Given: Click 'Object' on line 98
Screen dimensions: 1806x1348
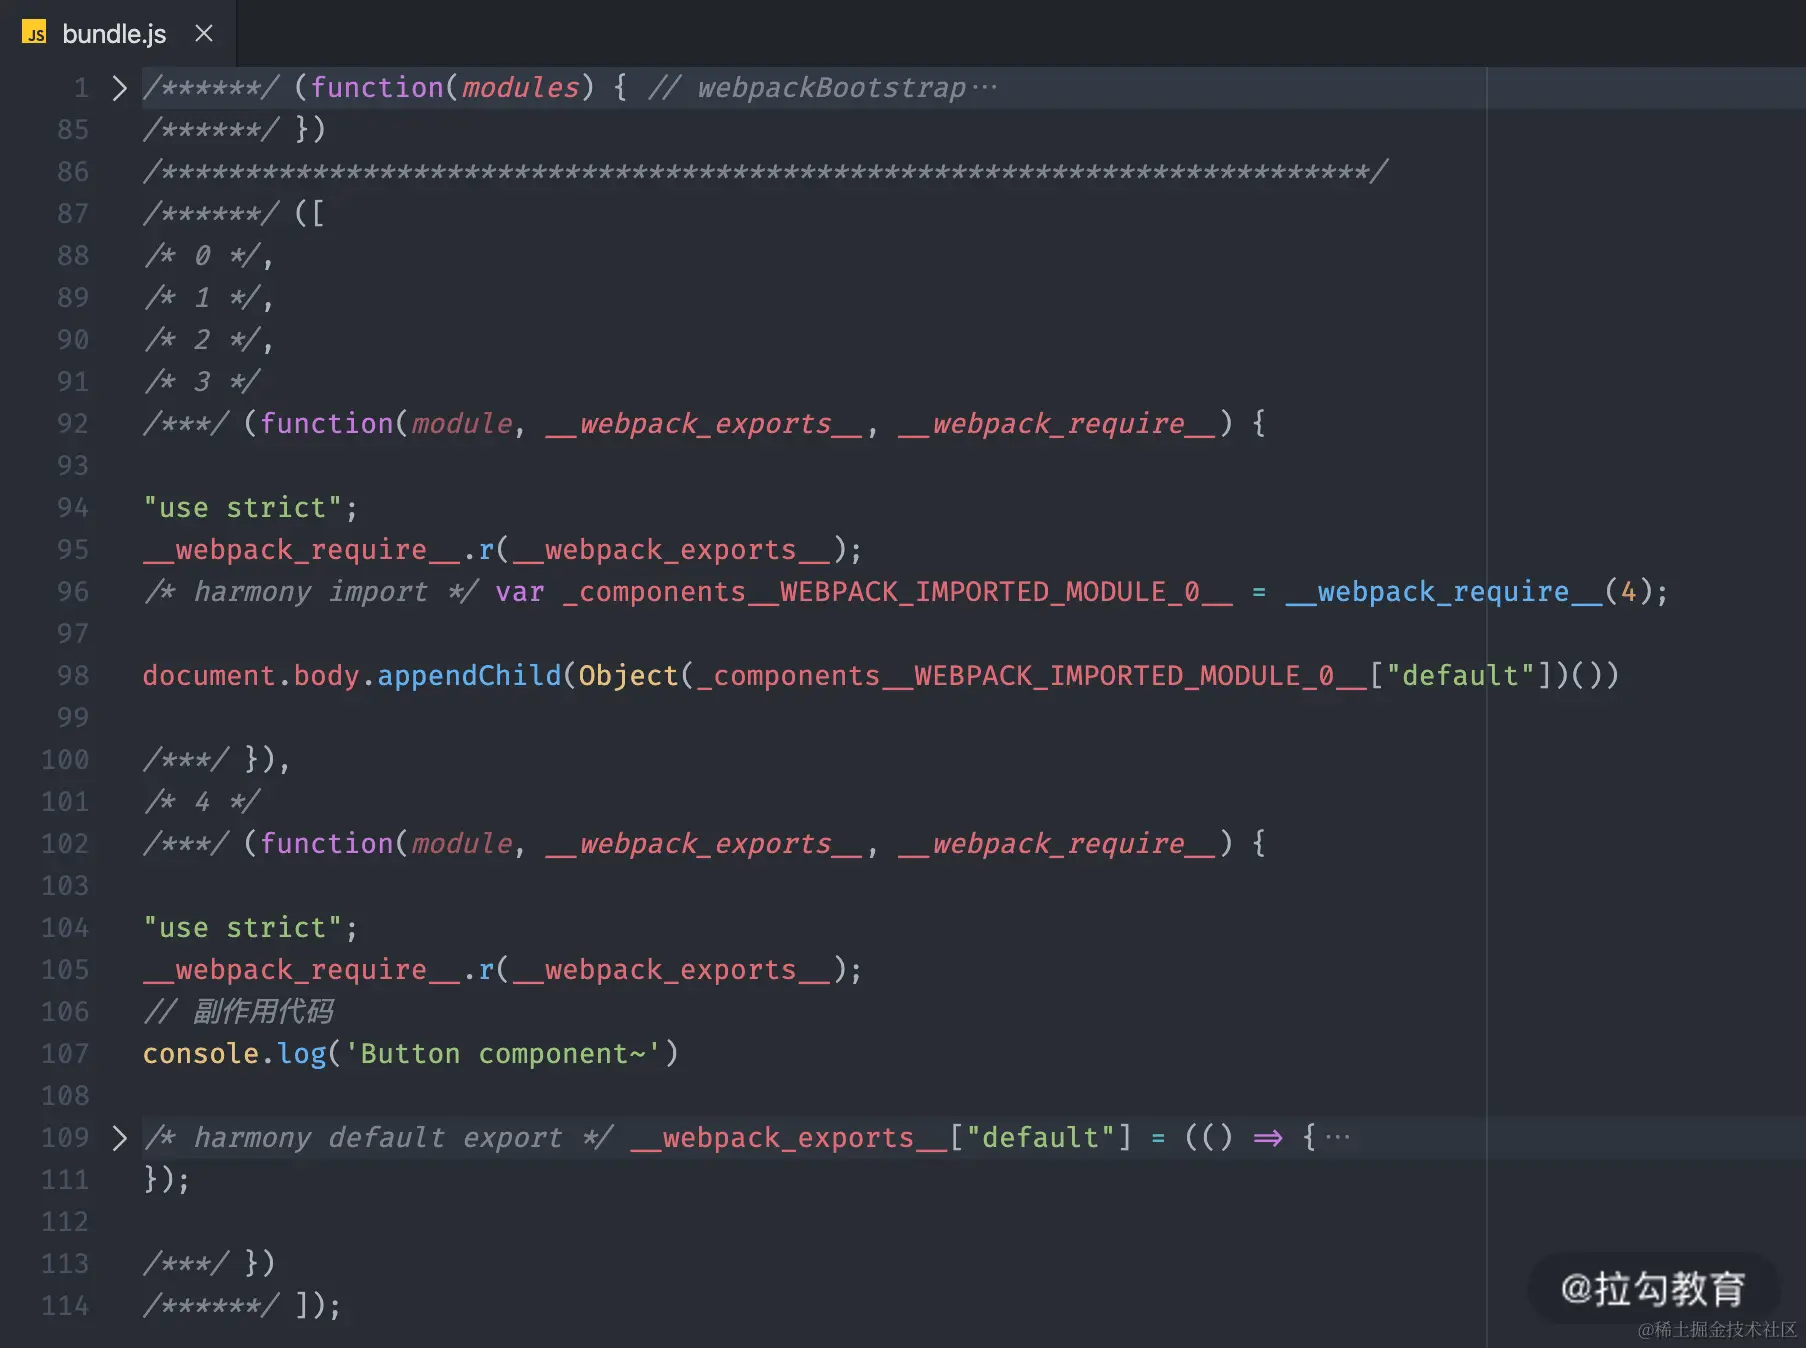Looking at the screenshot, I should (629, 676).
